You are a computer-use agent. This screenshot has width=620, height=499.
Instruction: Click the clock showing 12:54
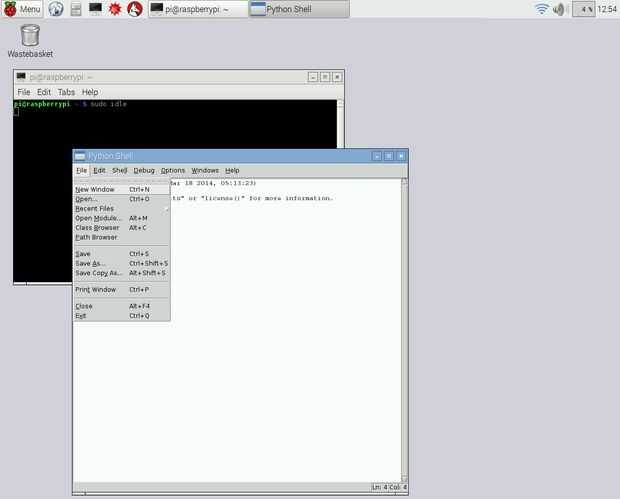click(x=607, y=9)
